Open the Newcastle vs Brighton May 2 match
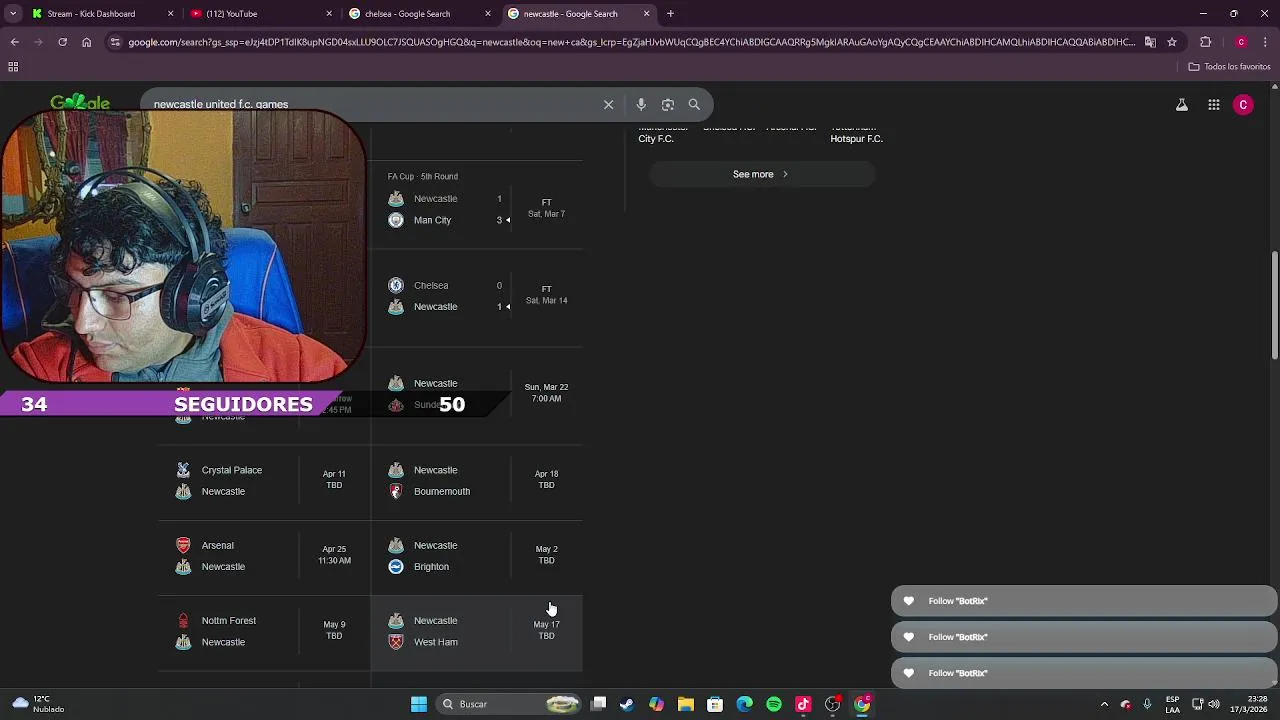 (x=477, y=556)
